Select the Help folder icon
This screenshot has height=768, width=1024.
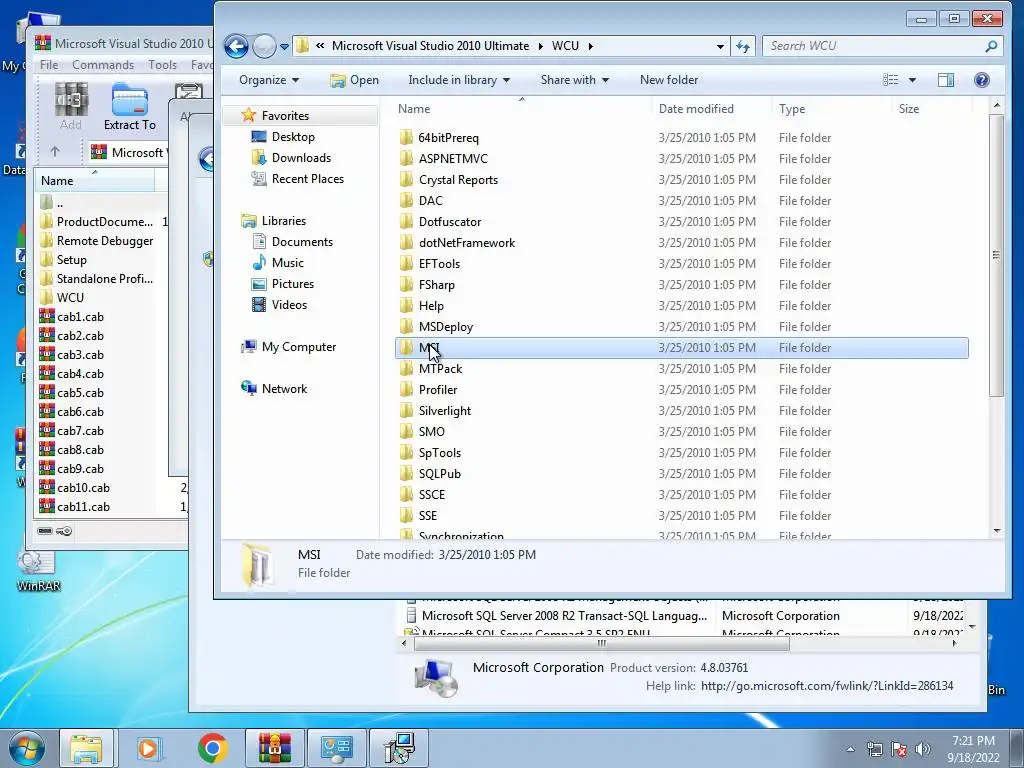(406, 306)
